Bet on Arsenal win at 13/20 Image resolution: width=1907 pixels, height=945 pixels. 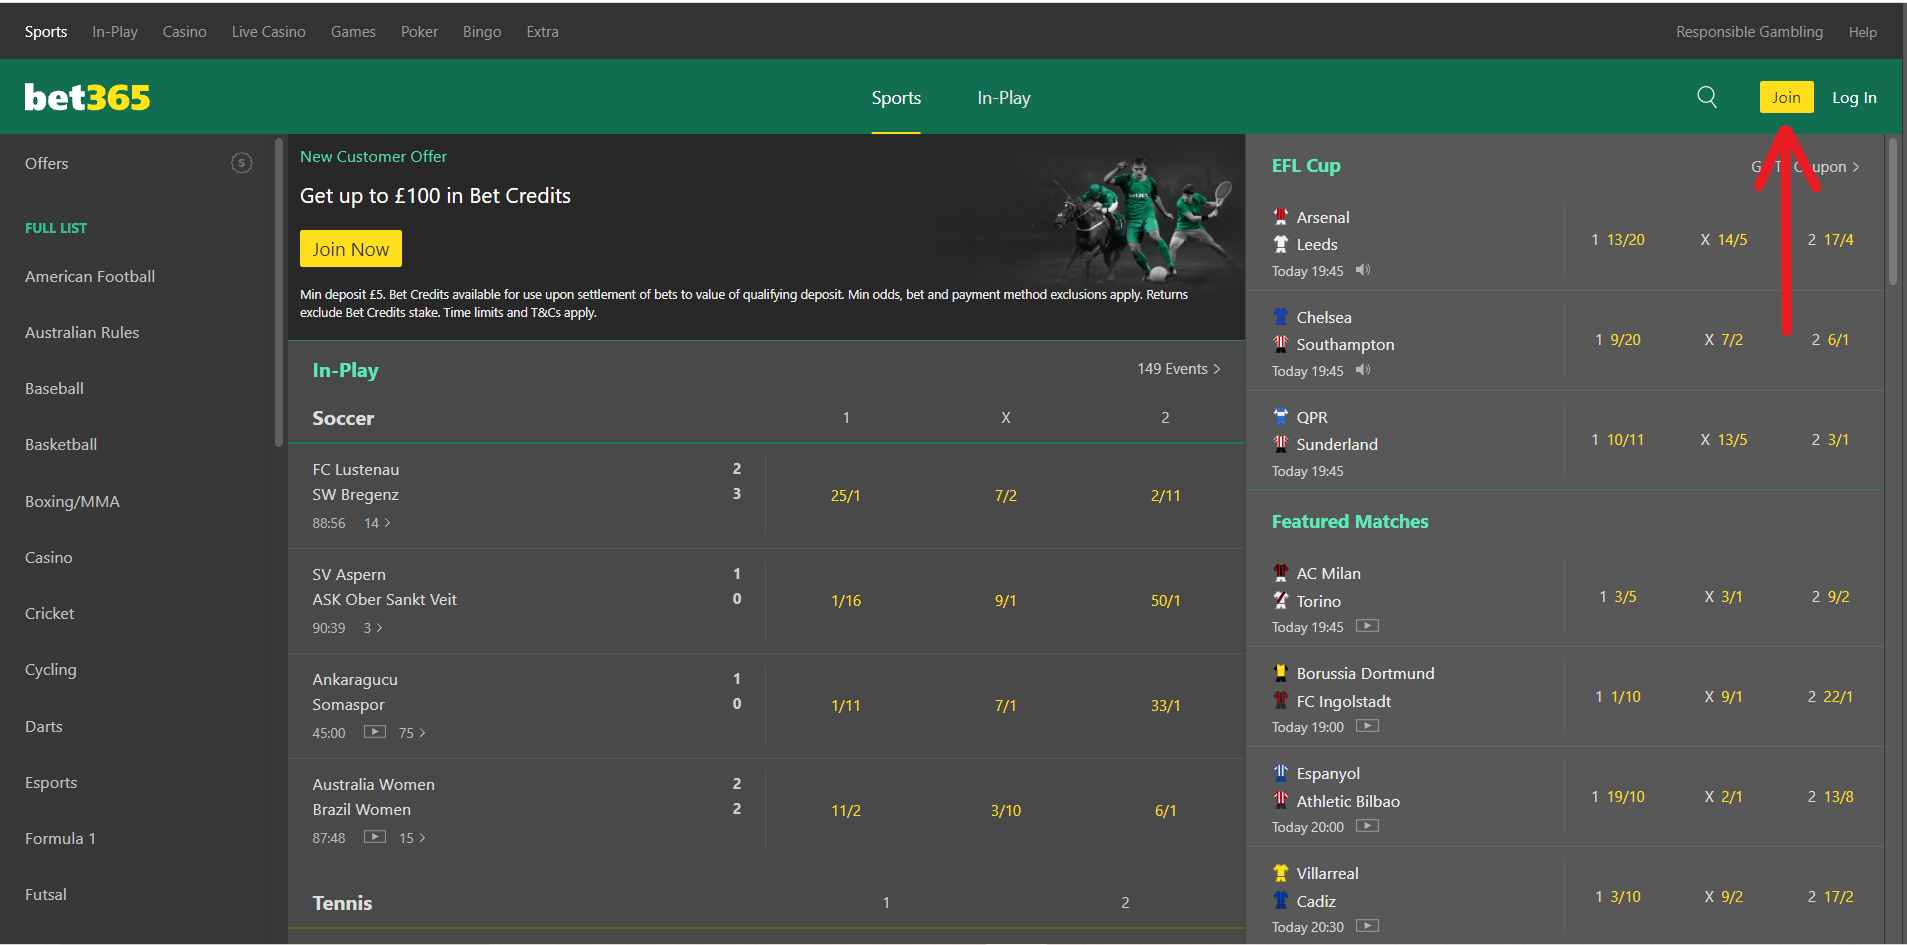click(1618, 240)
